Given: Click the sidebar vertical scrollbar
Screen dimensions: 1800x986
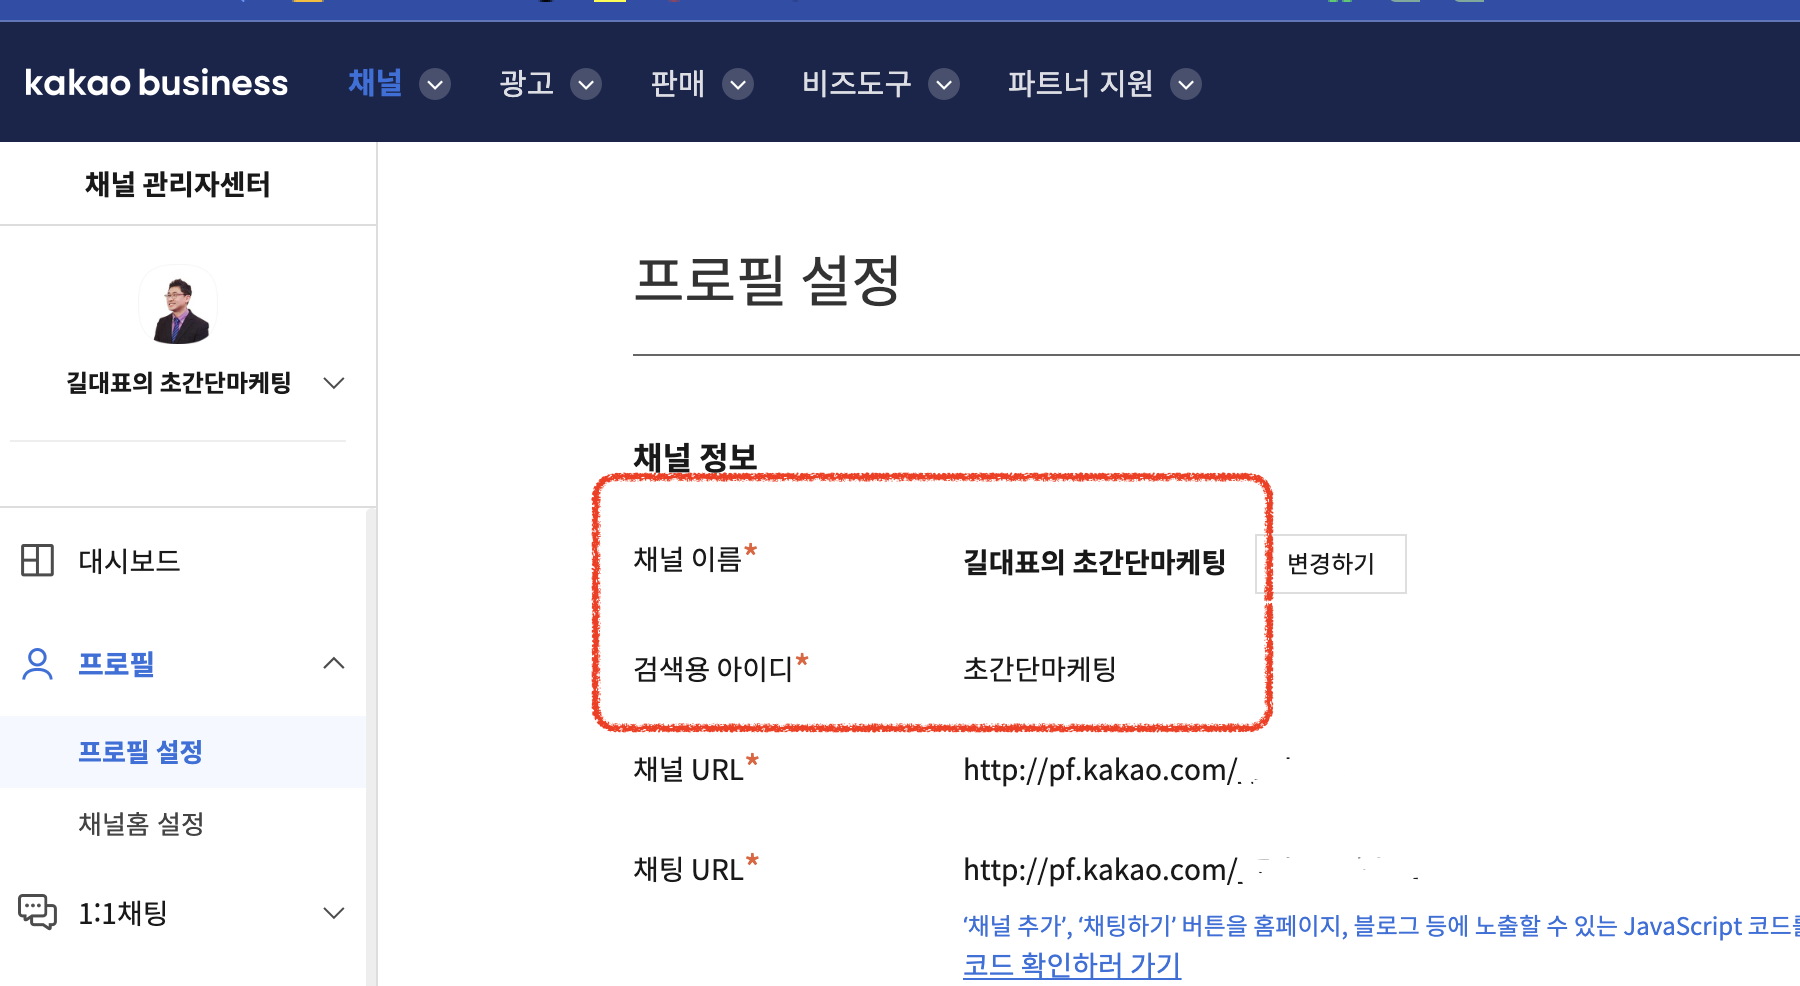Looking at the screenshot, I should coord(371,746).
